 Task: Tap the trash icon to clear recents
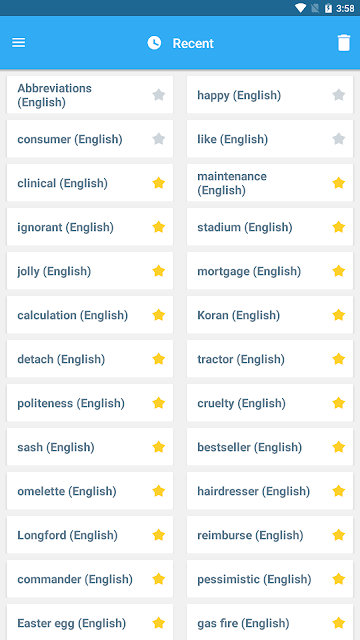344,43
